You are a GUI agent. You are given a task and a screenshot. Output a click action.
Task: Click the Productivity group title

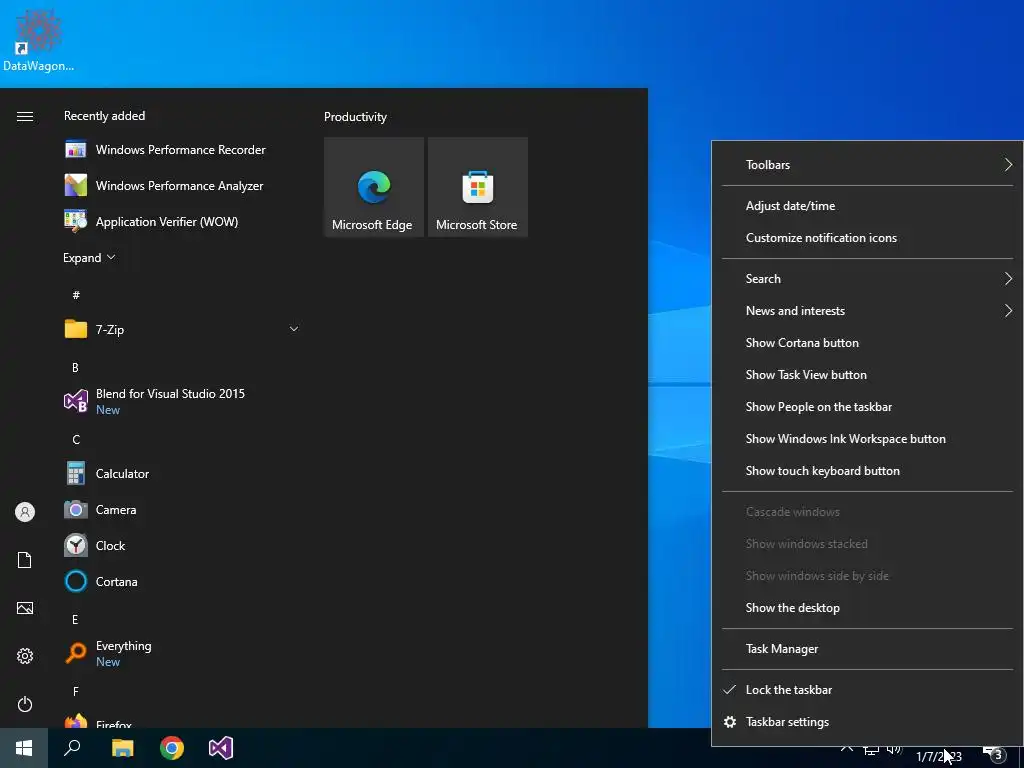[355, 117]
